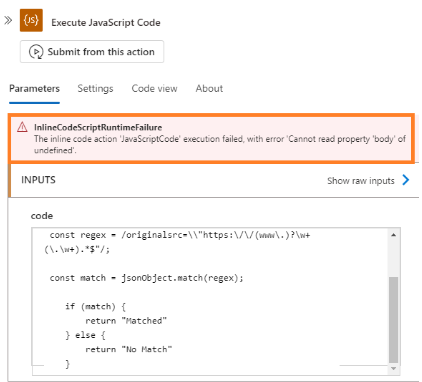Click inside the code text box
Image resolution: width=422 pixels, height=382 pixels.
click(x=216, y=302)
